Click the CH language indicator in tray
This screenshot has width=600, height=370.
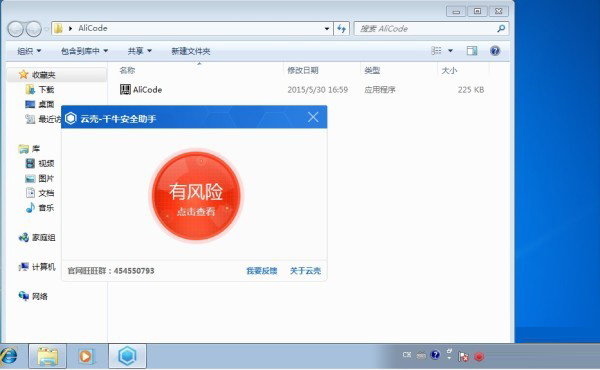pyautogui.click(x=407, y=355)
